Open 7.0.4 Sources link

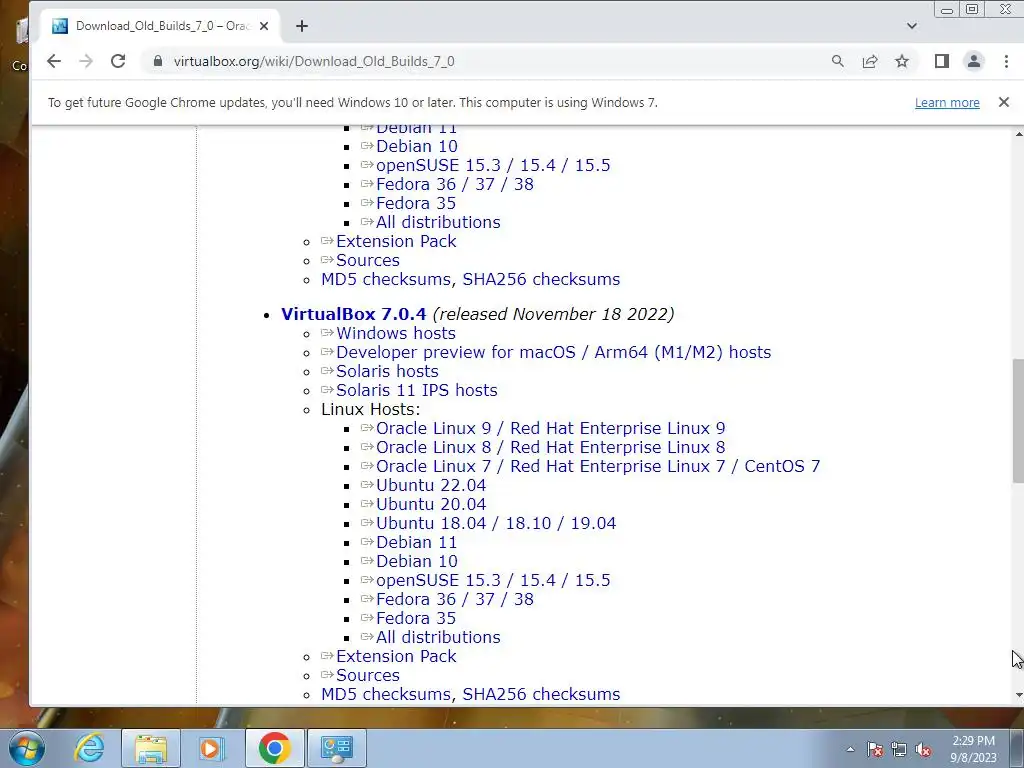click(x=368, y=675)
